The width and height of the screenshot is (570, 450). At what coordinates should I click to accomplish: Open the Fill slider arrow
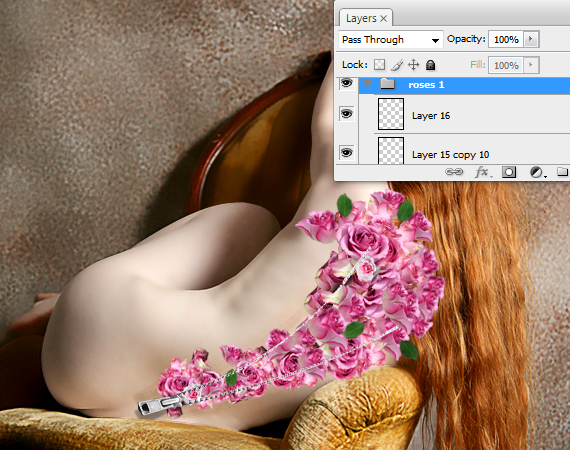(x=531, y=65)
